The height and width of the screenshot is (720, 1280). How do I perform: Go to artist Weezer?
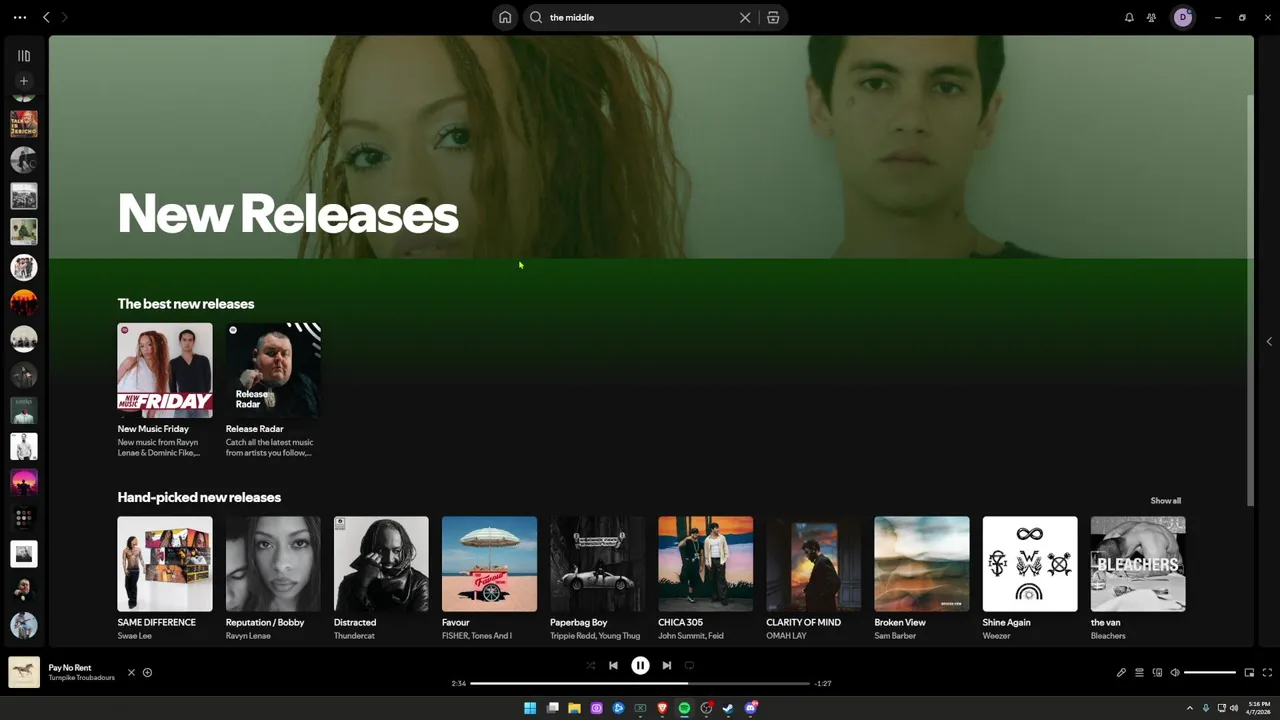pyautogui.click(x=996, y=636)
